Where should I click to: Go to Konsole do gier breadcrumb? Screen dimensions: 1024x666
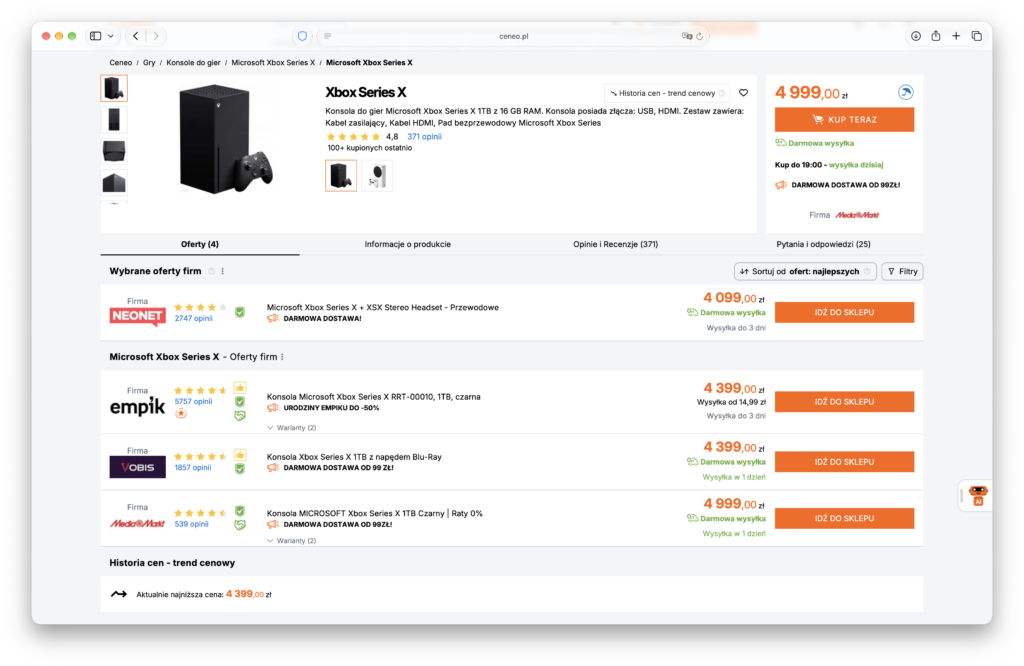[x=193, y=63]
